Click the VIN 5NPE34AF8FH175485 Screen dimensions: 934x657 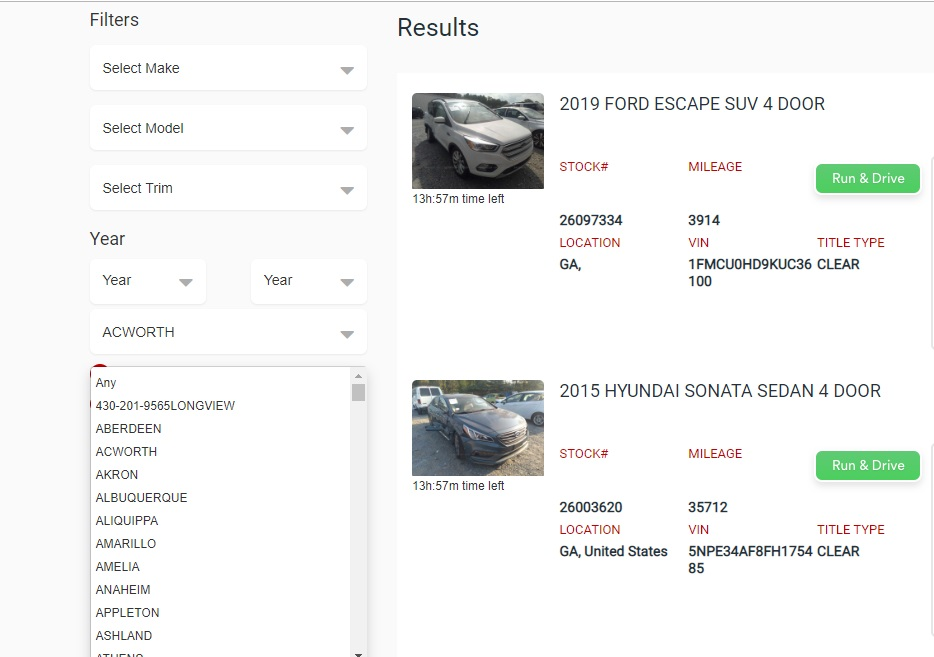(x=750, y=560)
